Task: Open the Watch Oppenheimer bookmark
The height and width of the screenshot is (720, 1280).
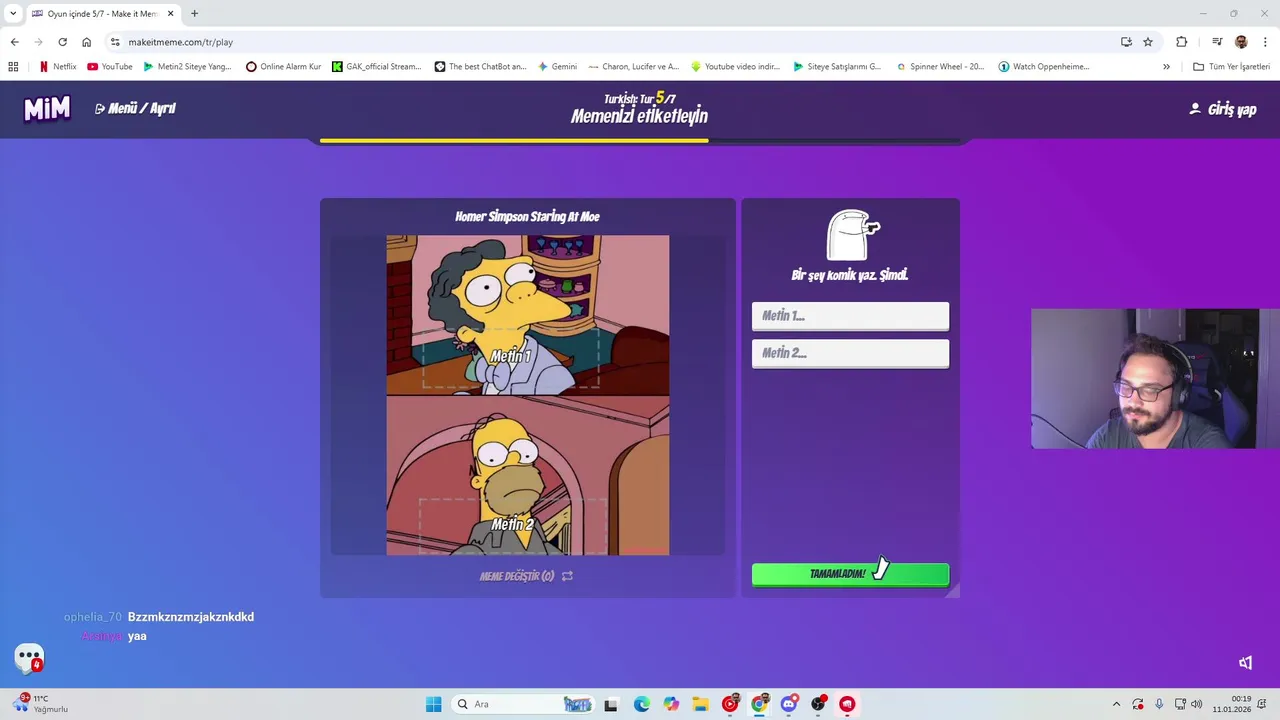Action: click(x=1044, y=67)
